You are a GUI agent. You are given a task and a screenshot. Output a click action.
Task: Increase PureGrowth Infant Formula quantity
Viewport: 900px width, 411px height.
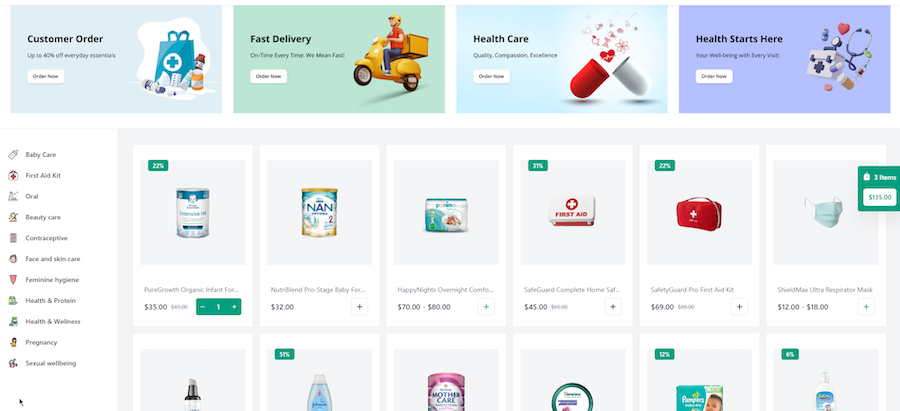(234, 307)
